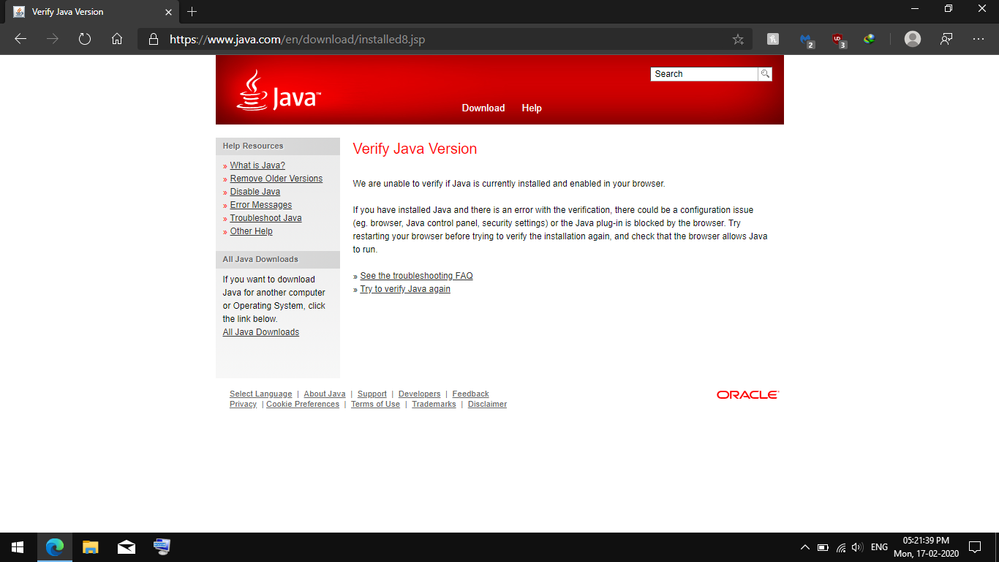The width and height of the screenshot is (999, 562).
Task: Open Disclaimer footer link
Action: tap(487, 404)
